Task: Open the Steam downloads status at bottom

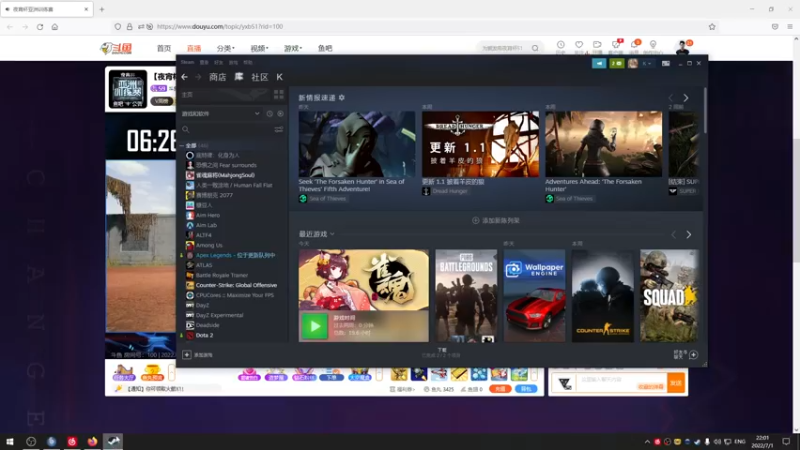Action: pyautogui.click(x=441, y=353)
